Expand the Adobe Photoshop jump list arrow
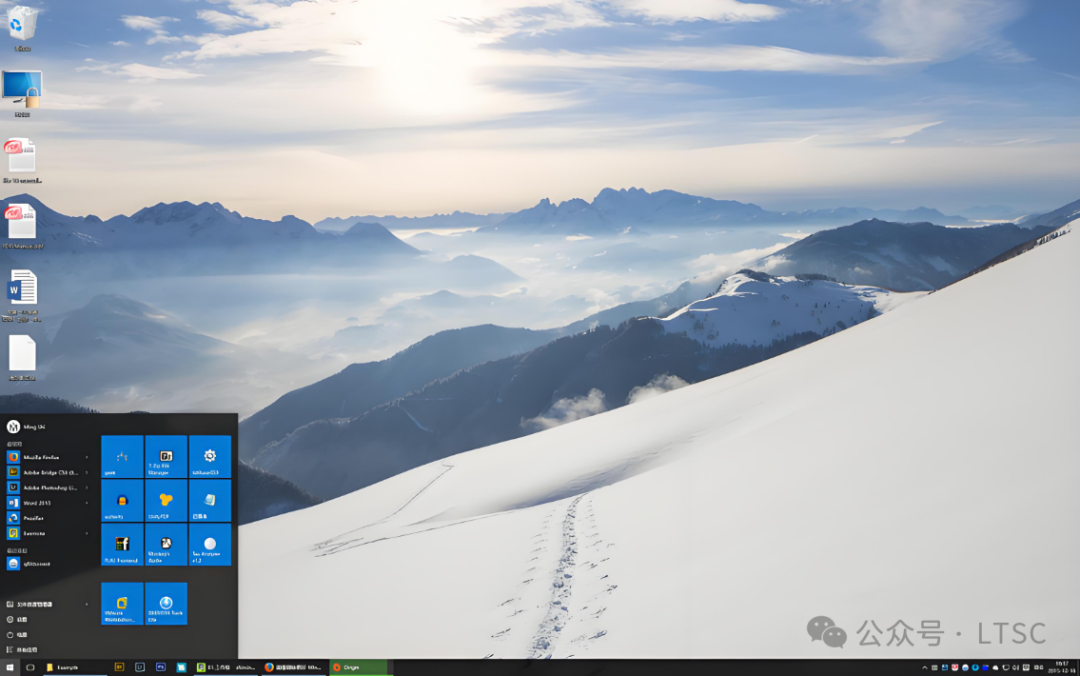This screenshot has height=676, width=1080. 87,487
